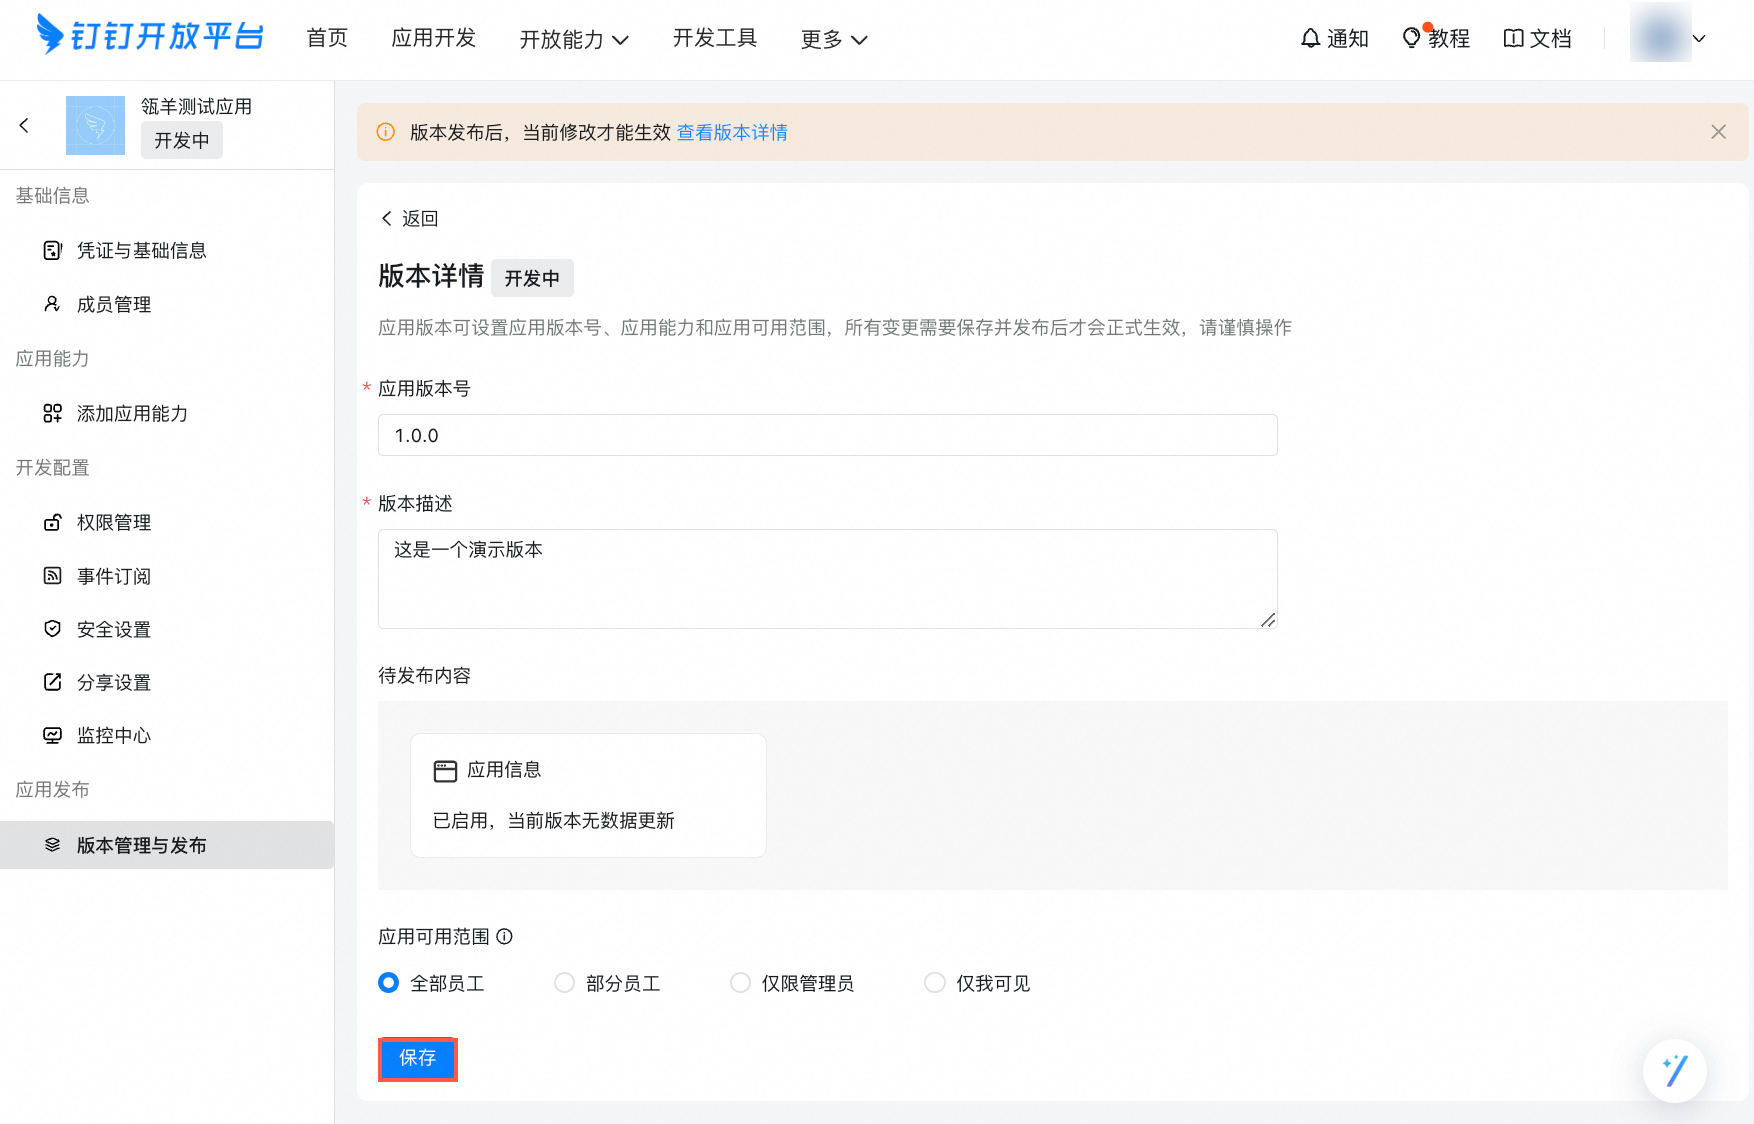The image size is (1754, 1124).
Task: Select 版本管理与发布 in sidebar
Action: point(167,845)
